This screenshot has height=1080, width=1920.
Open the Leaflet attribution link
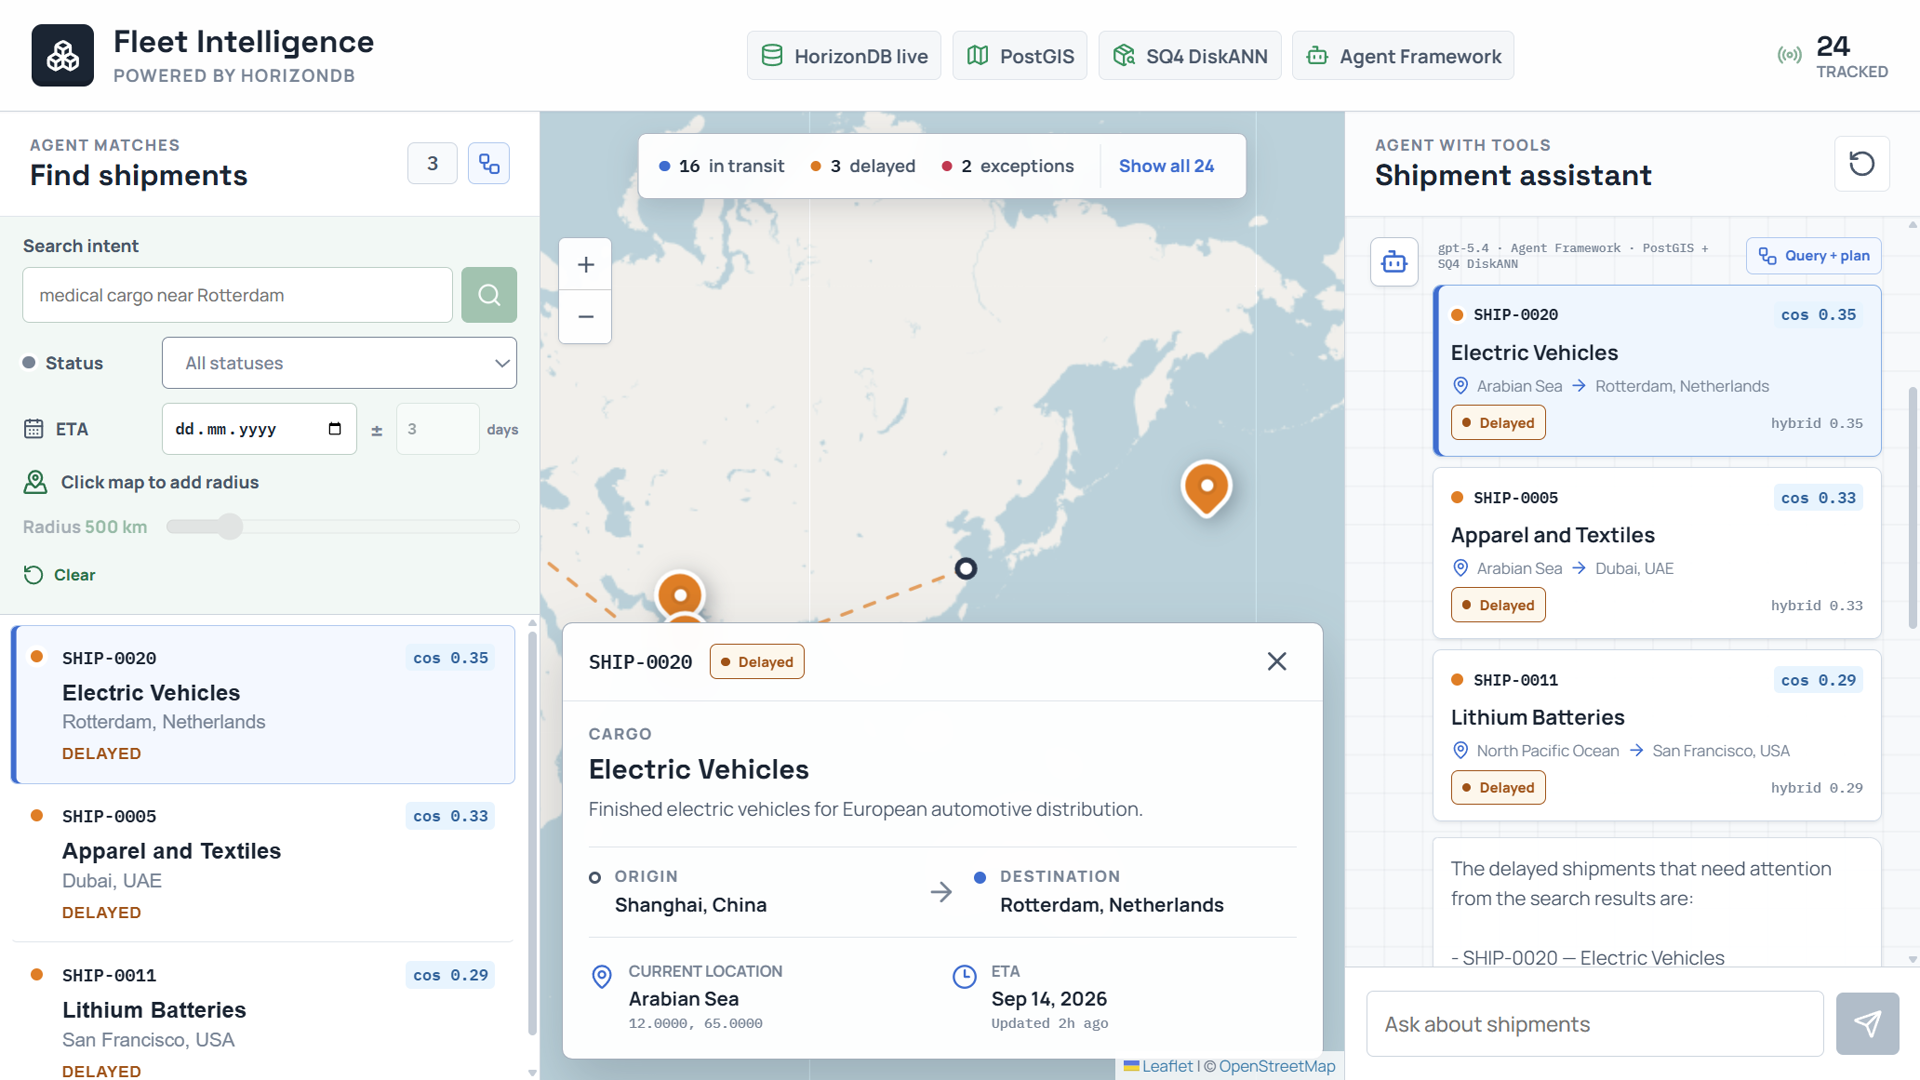[1168, 1066]
